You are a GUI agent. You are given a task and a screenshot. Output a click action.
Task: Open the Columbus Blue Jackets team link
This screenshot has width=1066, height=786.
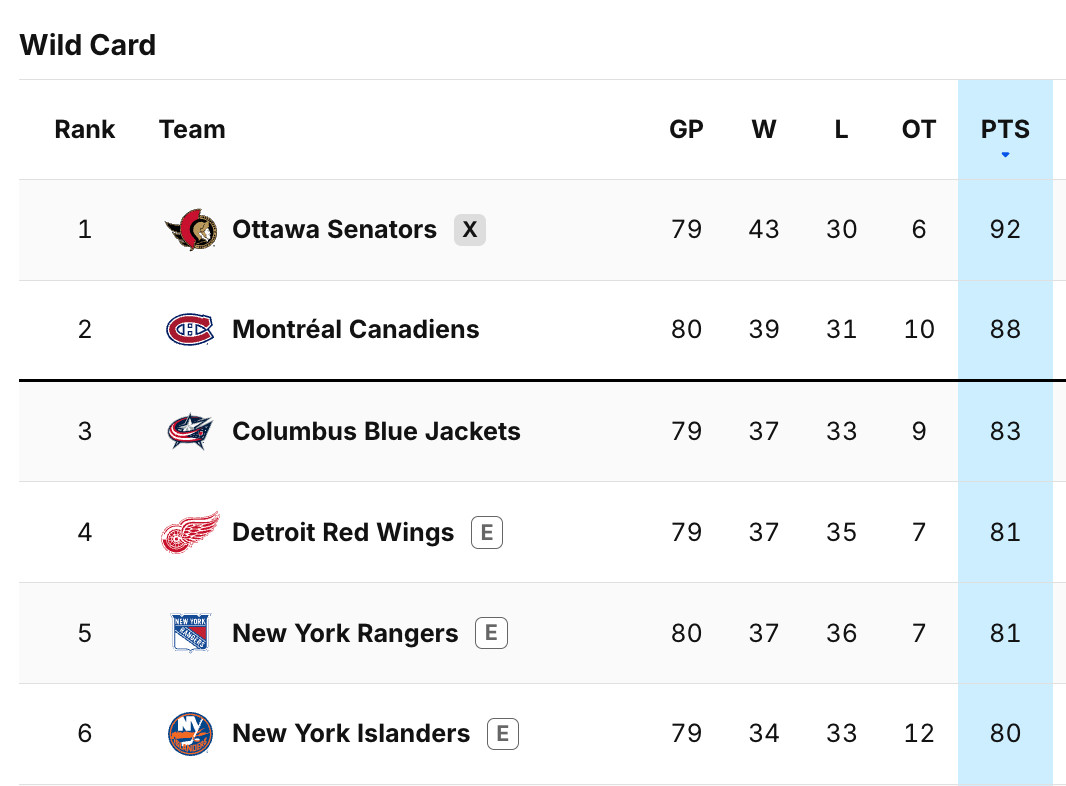point(376,431)
